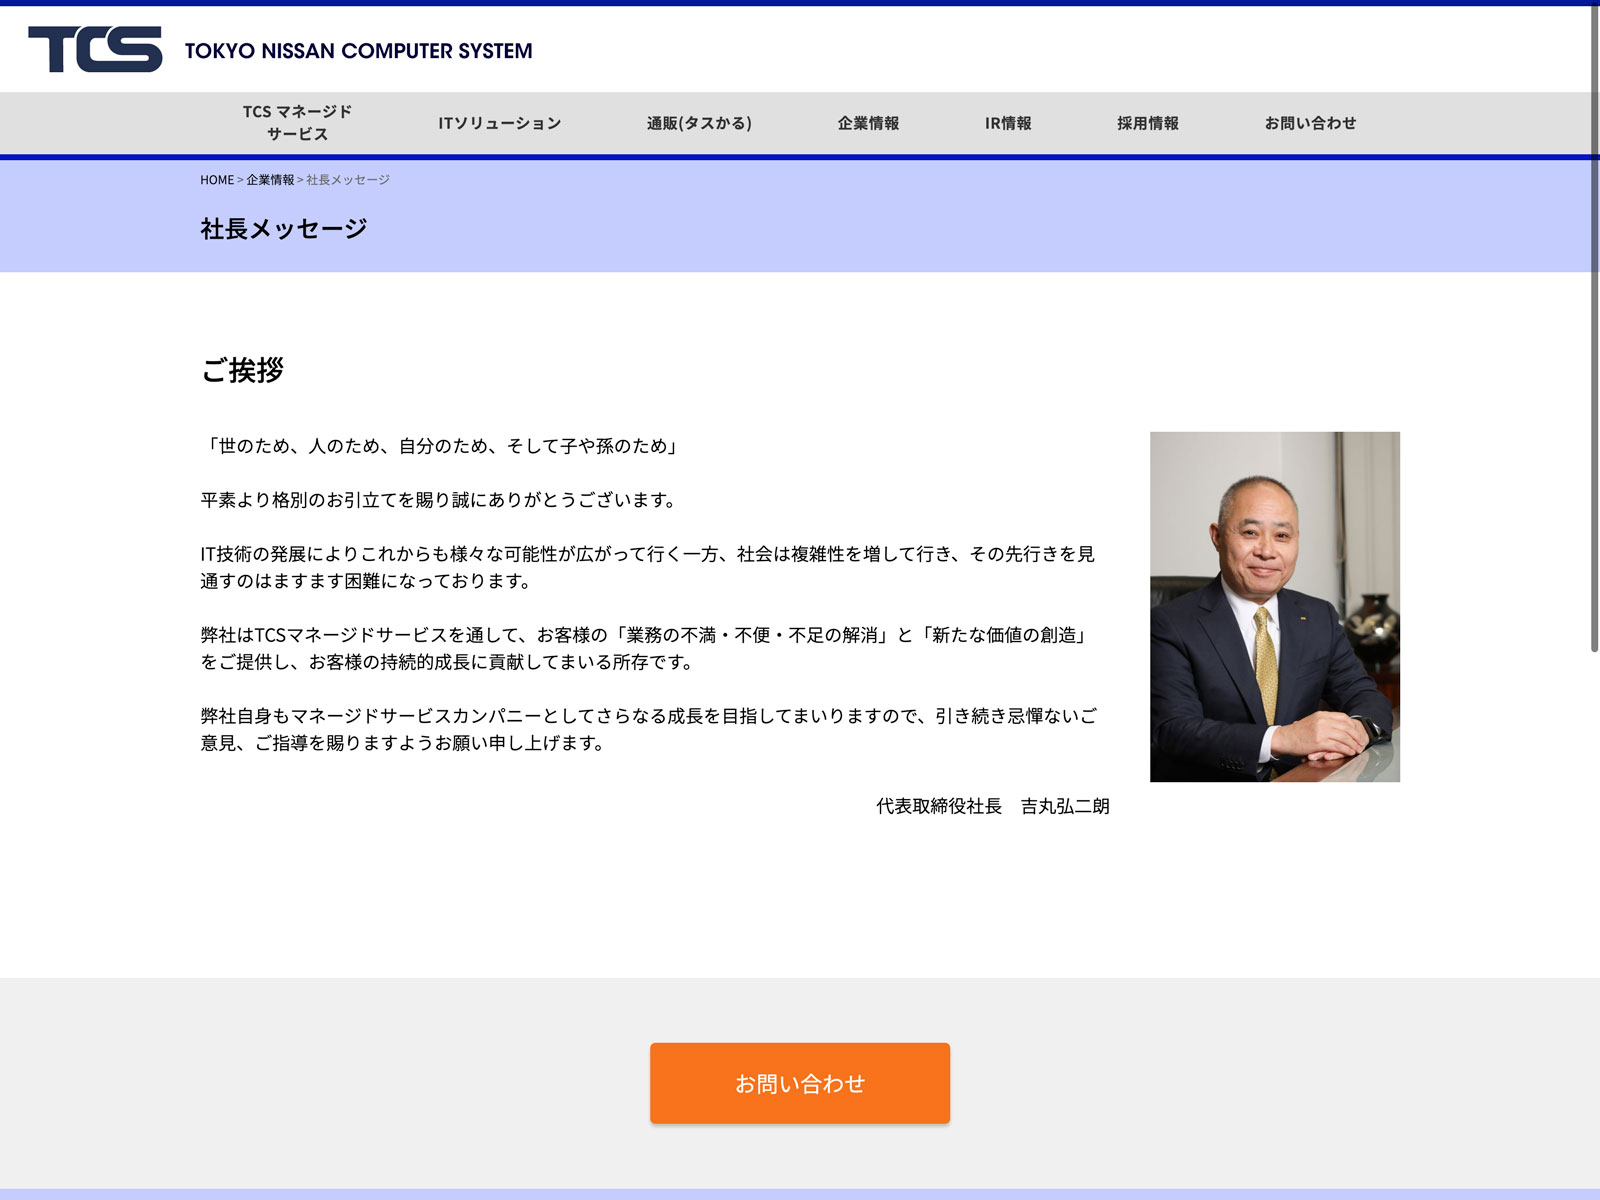Click the opening quote 「世のため、人のため…」
1600x1200 pixels.
point(441,446)
